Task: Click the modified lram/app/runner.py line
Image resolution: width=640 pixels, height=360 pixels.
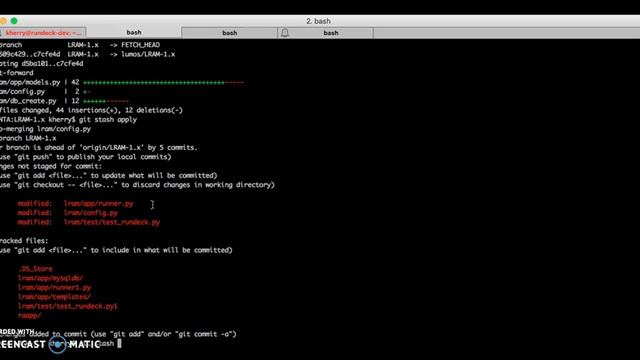Action: tap(76, 203)
